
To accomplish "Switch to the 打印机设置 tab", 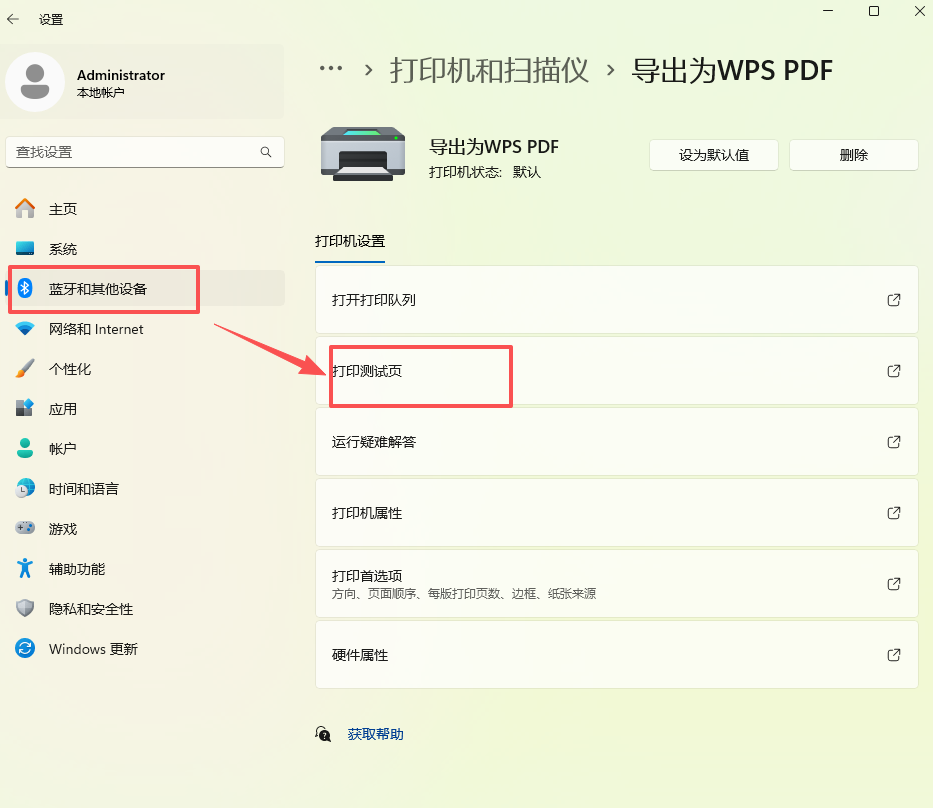I will tap(349, 241).
